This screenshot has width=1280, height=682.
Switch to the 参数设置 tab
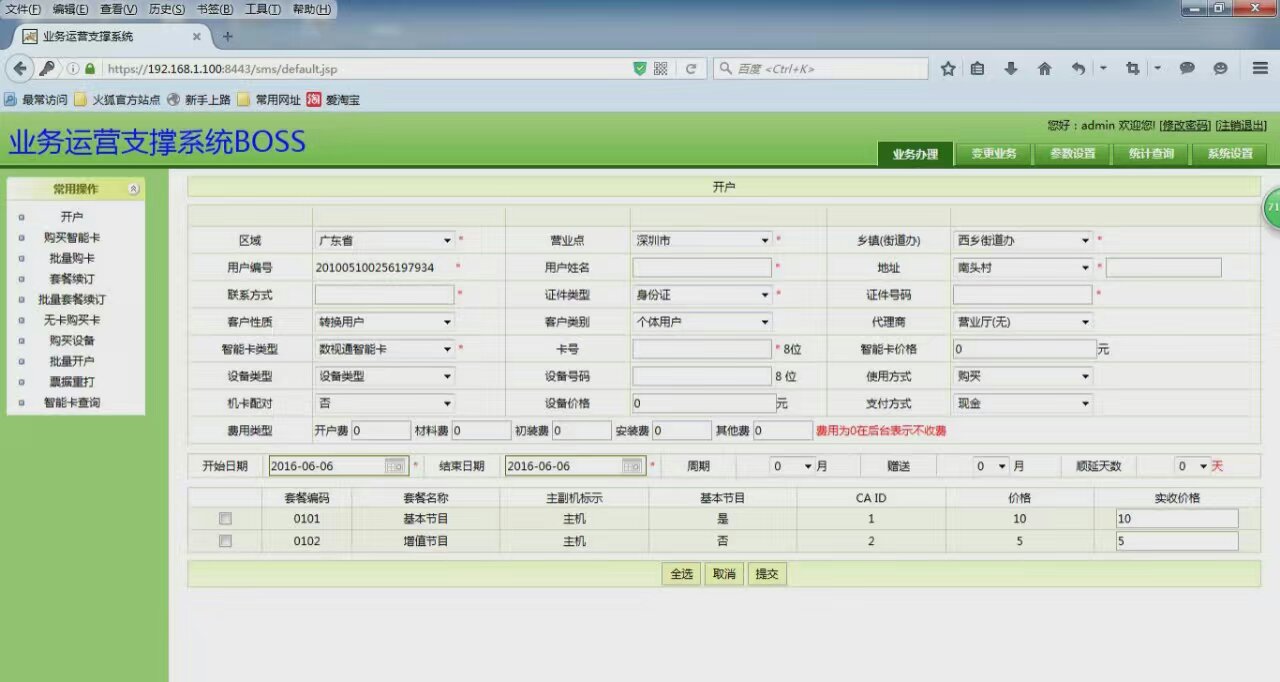(x=1072, y=154)
